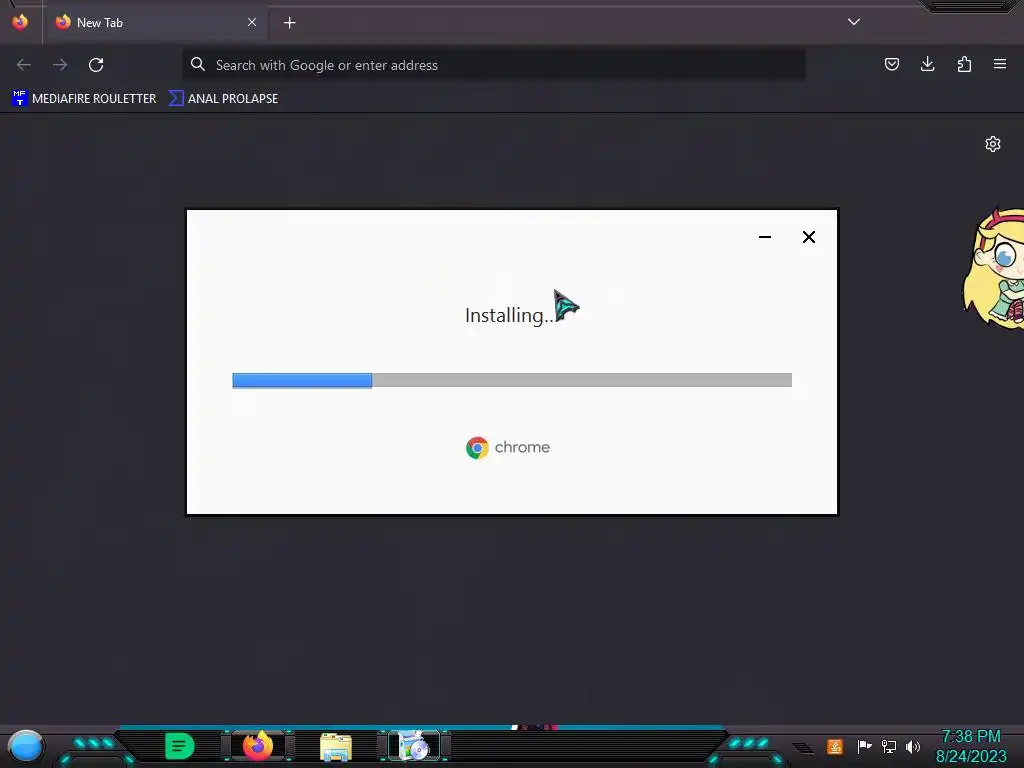Show hidden tray icons arrow
The width and height of the screenshot is (1024, 768).
tap(803, 747)
